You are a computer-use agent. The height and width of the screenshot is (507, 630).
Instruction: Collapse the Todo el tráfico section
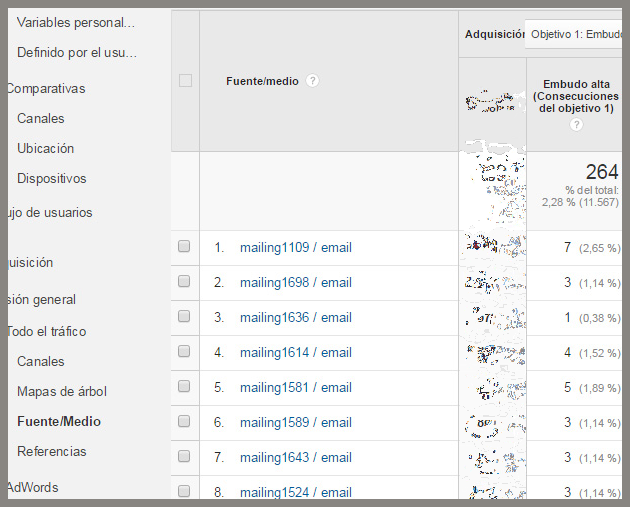click(x=46, y=331)
